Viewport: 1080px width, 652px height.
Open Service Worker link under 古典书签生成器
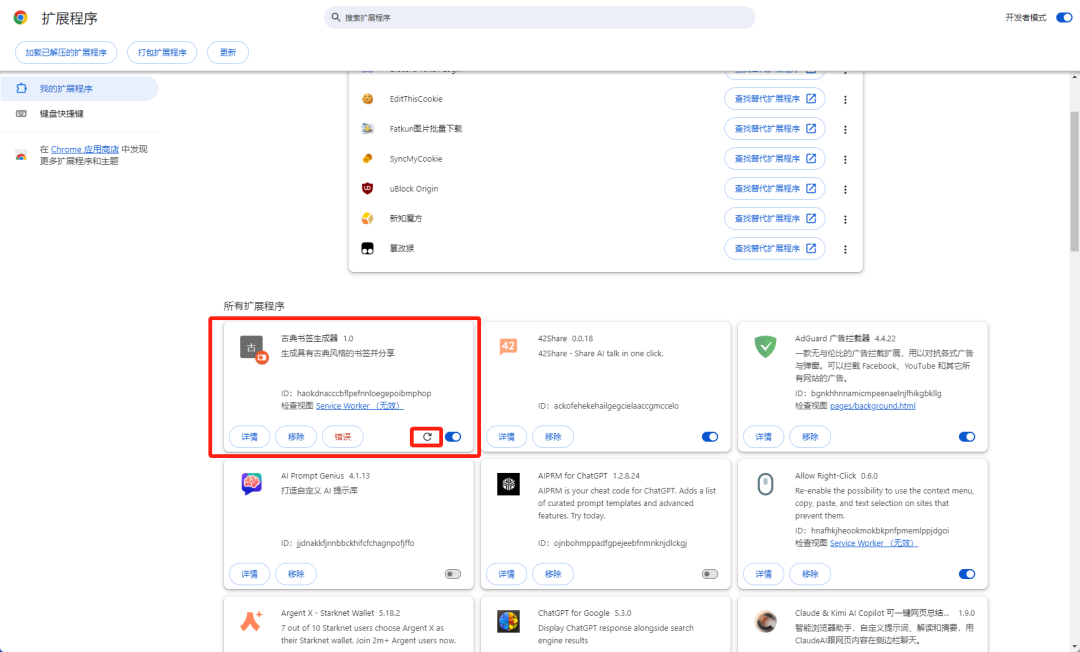(x=360, y=406)
